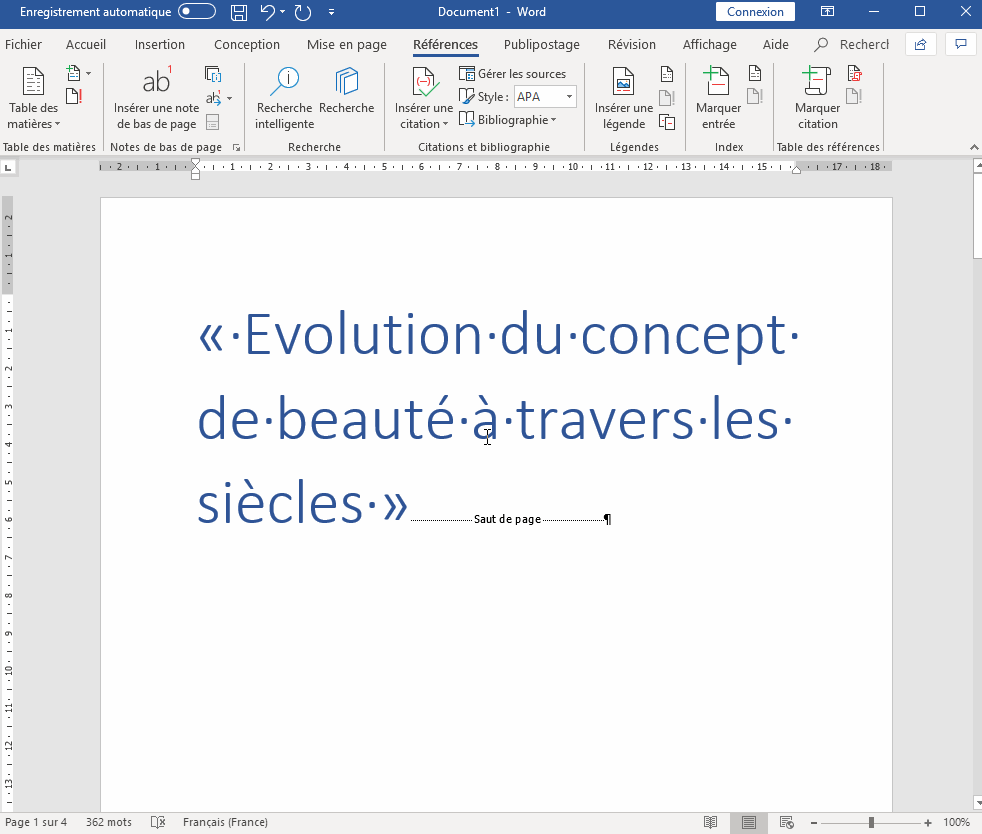The height and width of the screenshot is (834, 982).
Task: Click the Undo arrow icon
Action: point(267,12)
